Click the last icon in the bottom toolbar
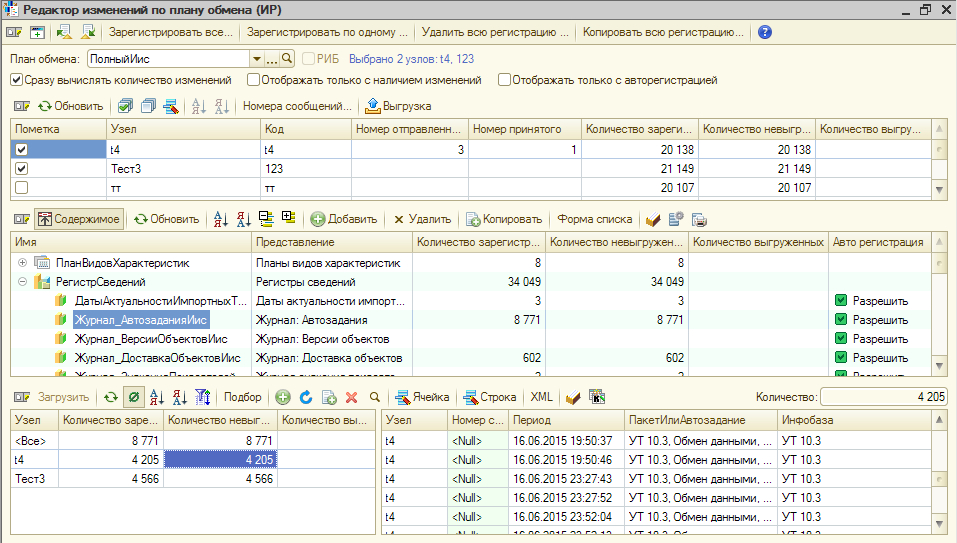Viewport: 957px width, 543px height. (597, 397)
